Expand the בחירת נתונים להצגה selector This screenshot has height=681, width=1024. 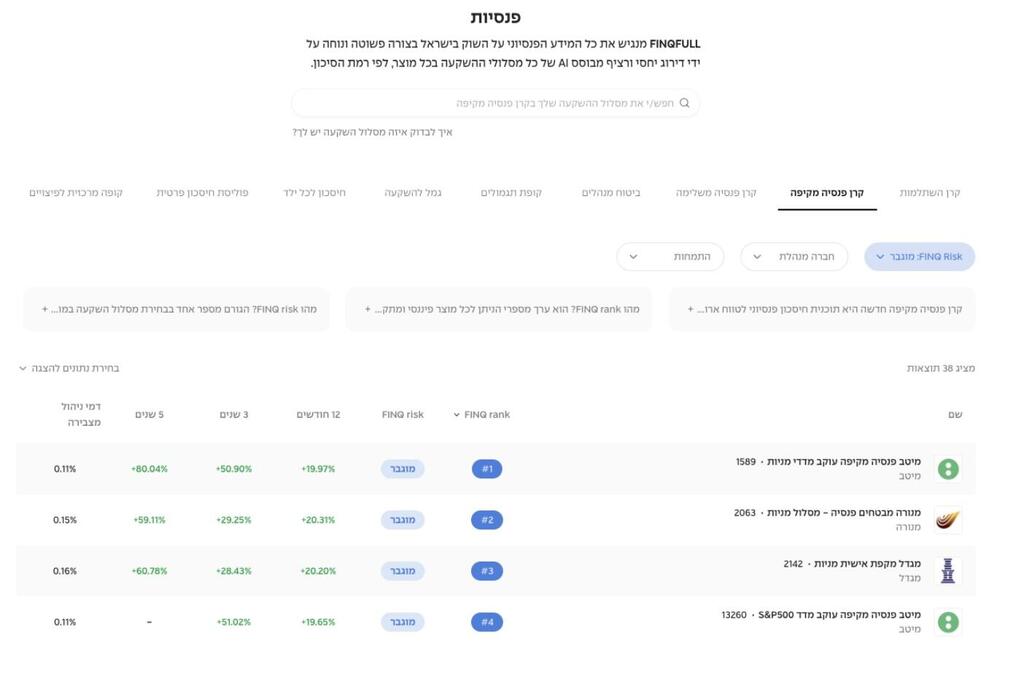(x=69, y=368)
